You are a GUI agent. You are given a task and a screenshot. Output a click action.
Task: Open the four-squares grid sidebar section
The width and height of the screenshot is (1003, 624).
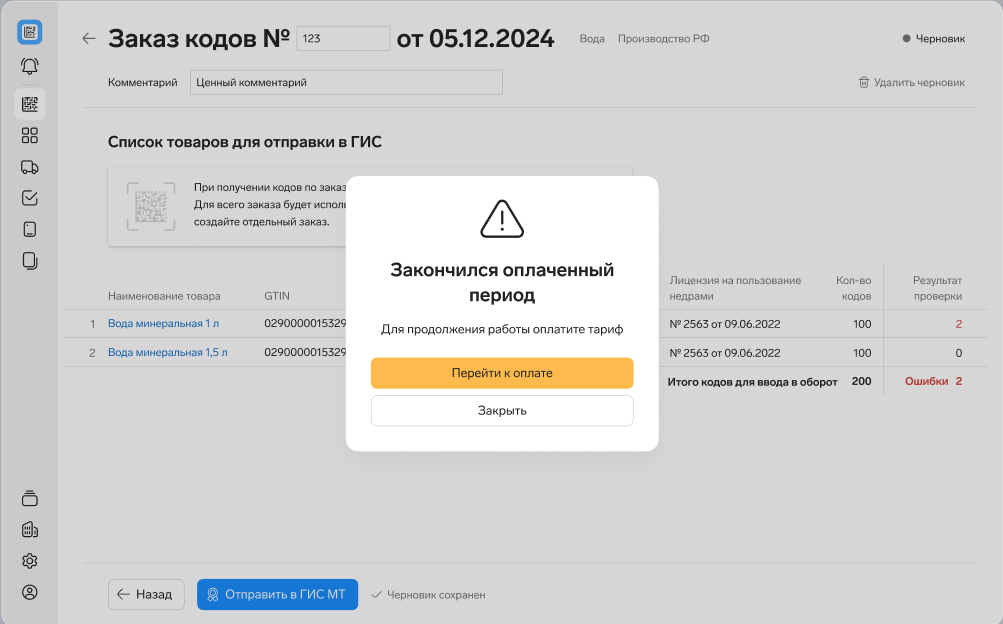(30, 135)
